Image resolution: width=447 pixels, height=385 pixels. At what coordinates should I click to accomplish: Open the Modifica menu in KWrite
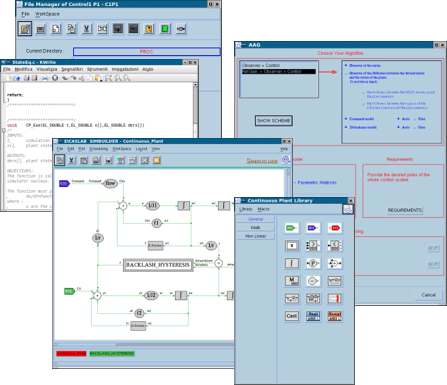pos(23,69)
